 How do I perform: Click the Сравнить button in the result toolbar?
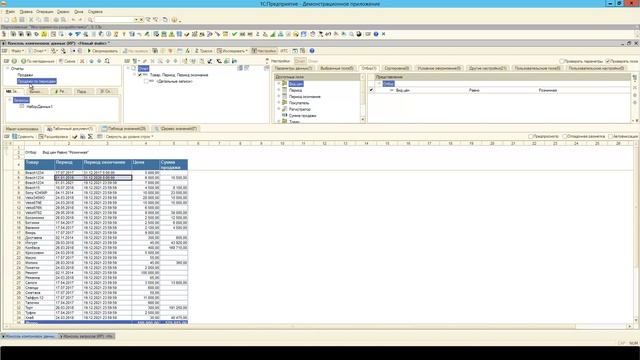point(23,137)
